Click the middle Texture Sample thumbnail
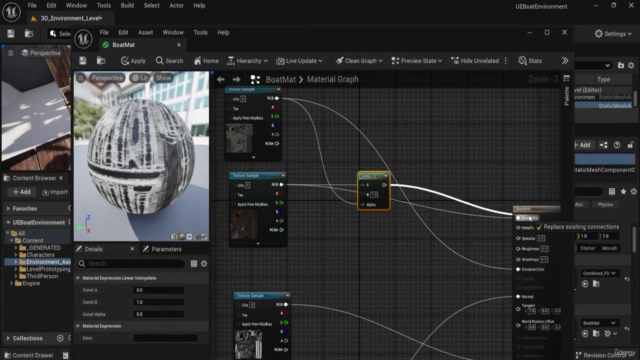The width and height of the screenshot is (640, 360). [x=244, y=224]
